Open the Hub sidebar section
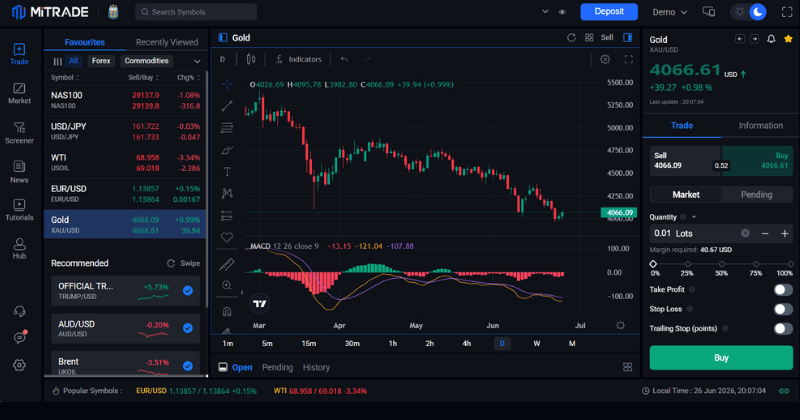Viewport: 800px width, 420px height. click(19, 249)
